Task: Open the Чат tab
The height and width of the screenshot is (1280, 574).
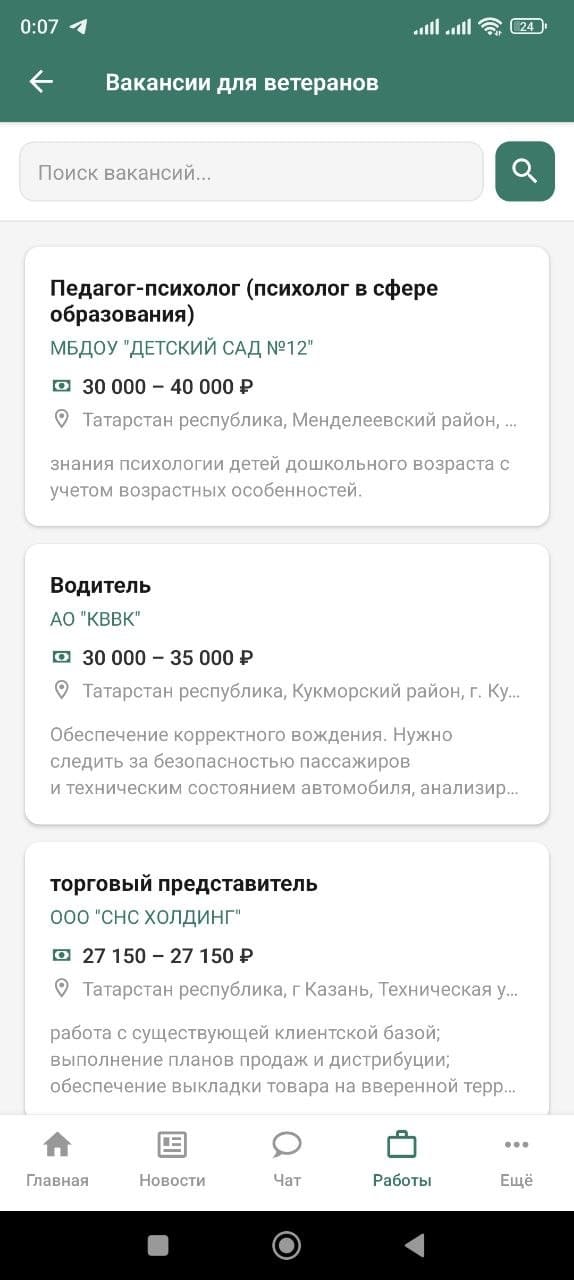Action: click(x=287, y=1160)
